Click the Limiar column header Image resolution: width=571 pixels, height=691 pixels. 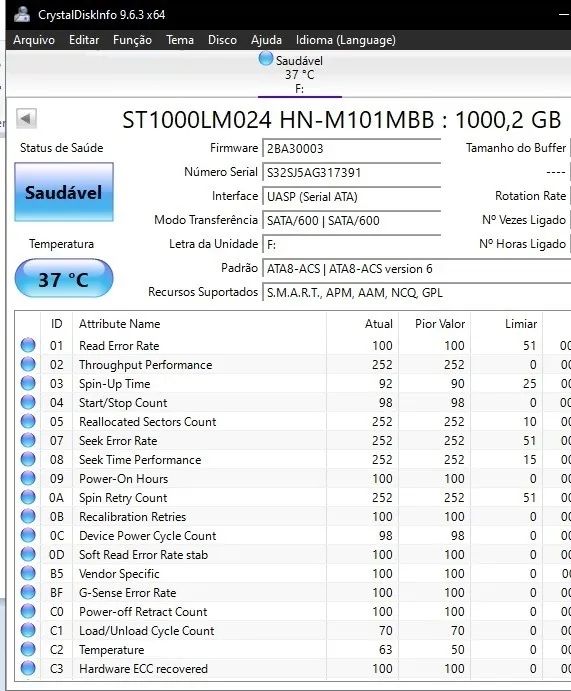tap(507, 324)
